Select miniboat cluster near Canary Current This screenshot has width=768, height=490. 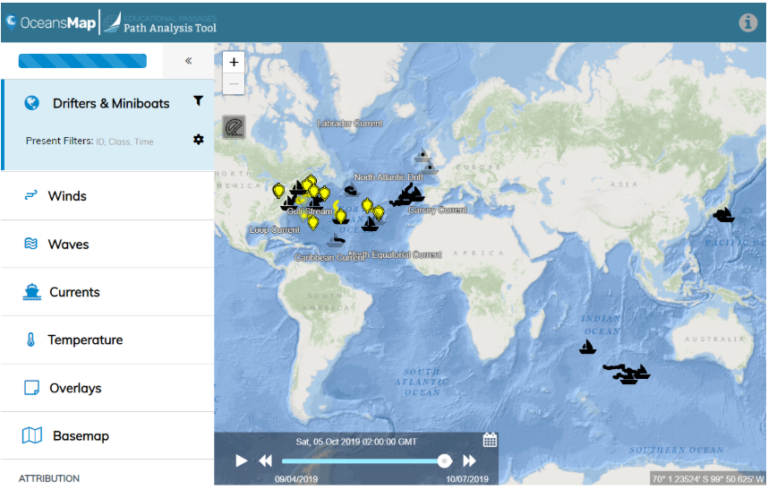[408, 194]
